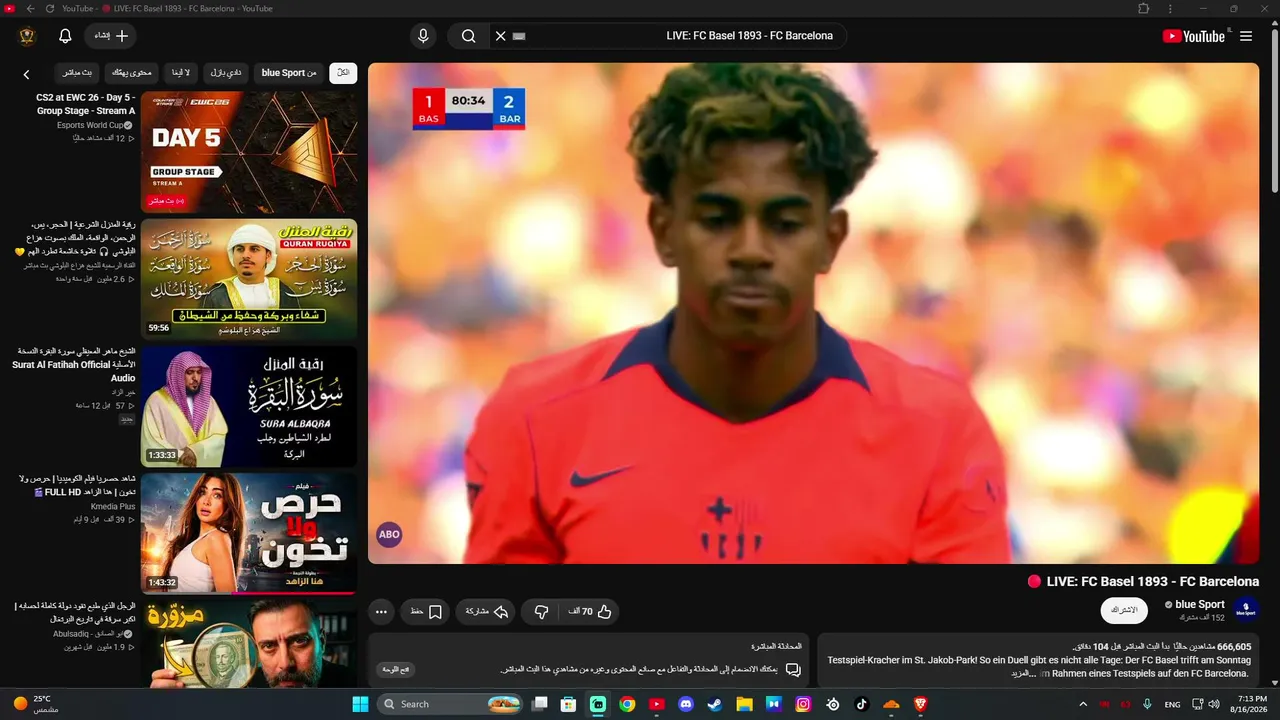Click the 'Surat Al Fatihah Official Audio' title
The width and height of the screenshot is (1280, 720).
pos(76,365)
